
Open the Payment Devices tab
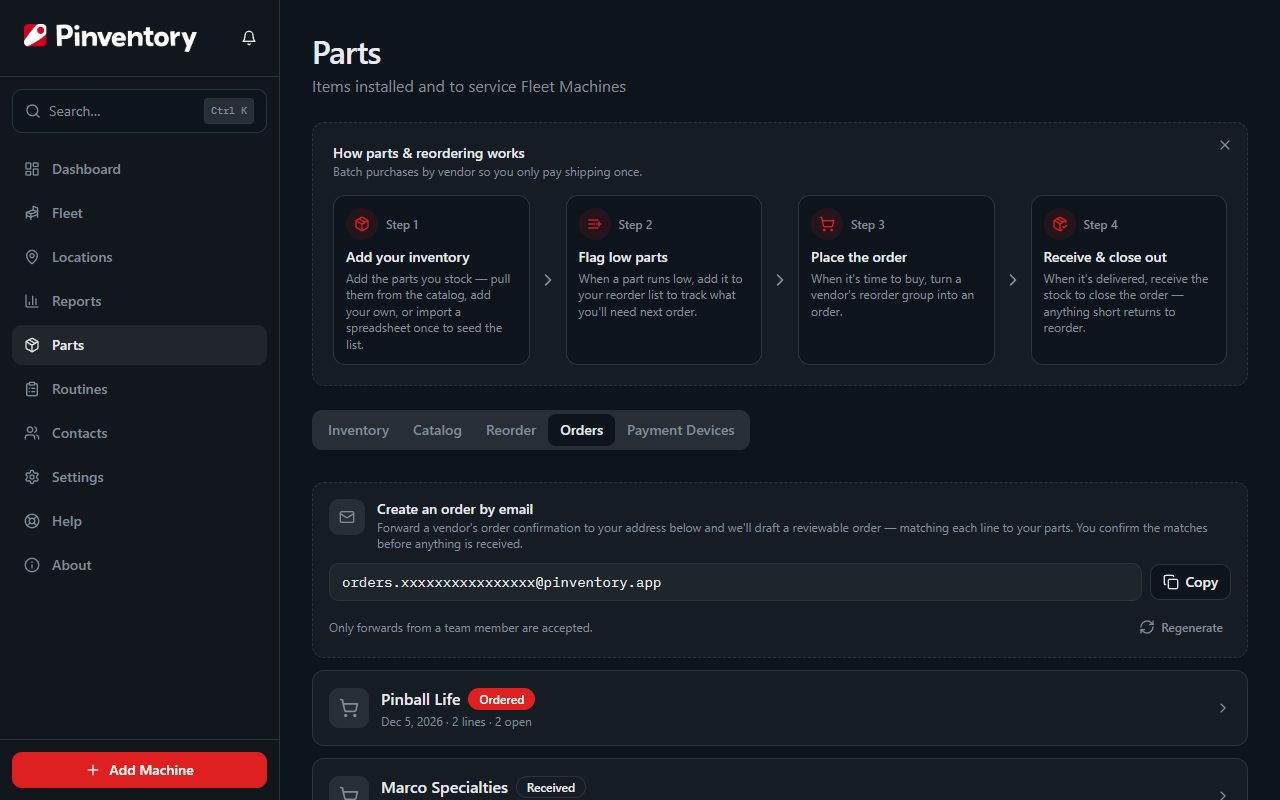[x=681, y=430]
